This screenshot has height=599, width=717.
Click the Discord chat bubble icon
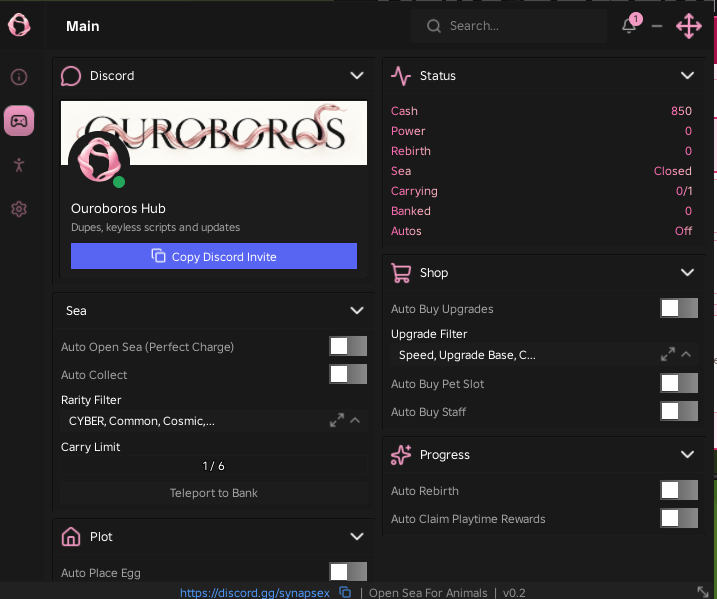pyautogui.click(x=71, y=76)
